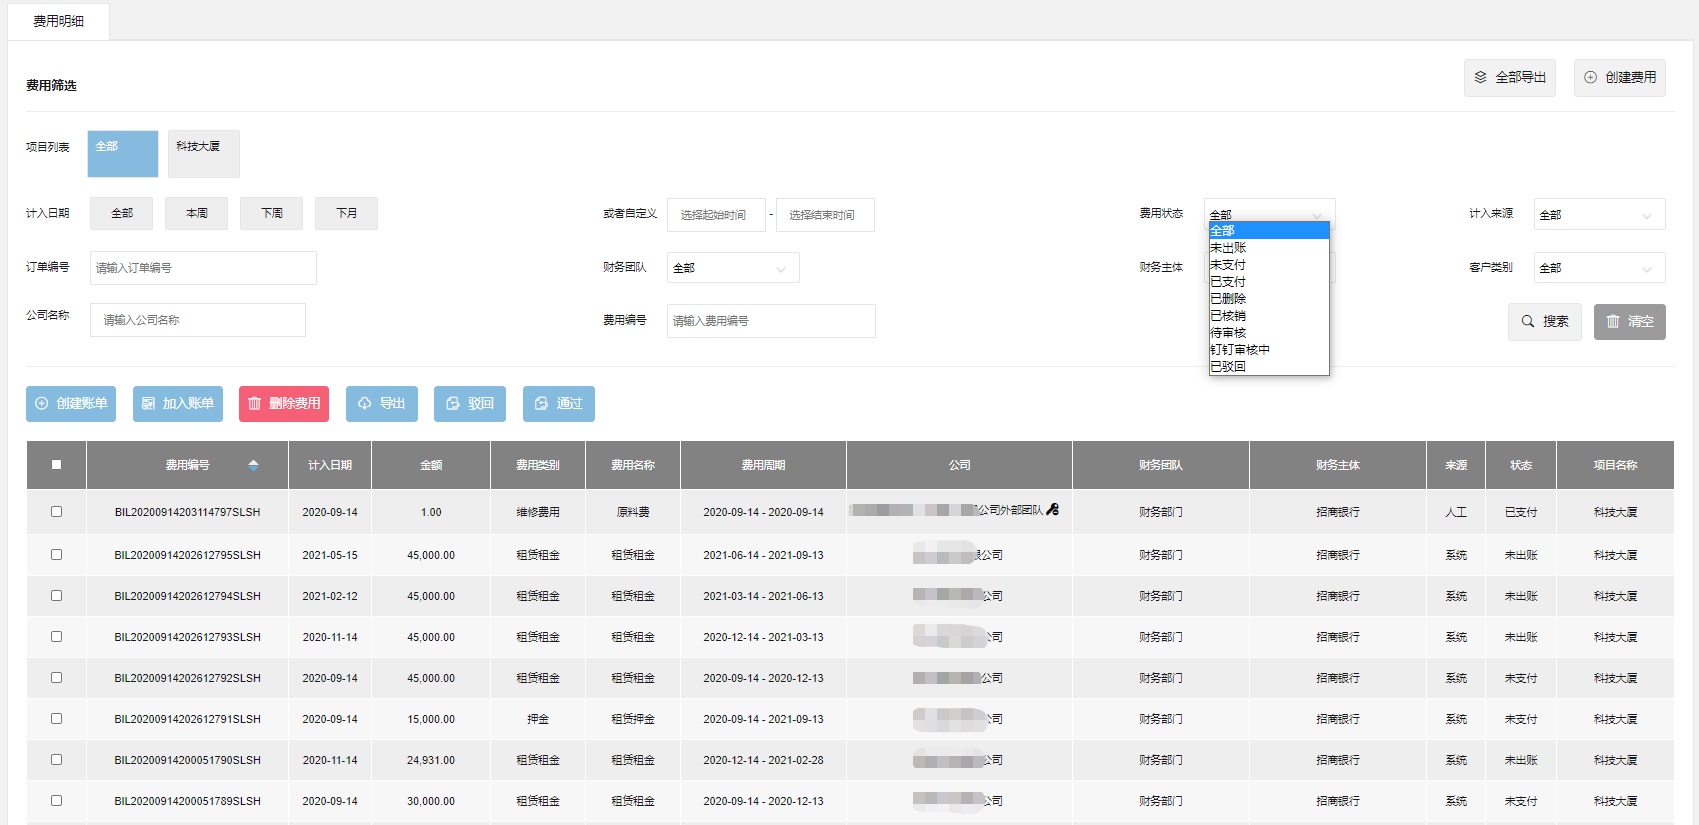This screenshot has width=1699, height=825.
Task: Click the 搜索 magnifier search button
Action: (1544, 322)
